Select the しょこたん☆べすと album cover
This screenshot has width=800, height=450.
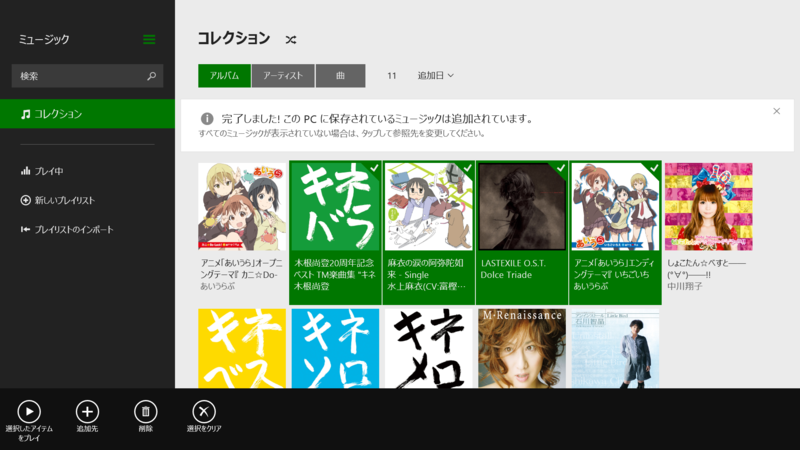click(x=709, y=207)
